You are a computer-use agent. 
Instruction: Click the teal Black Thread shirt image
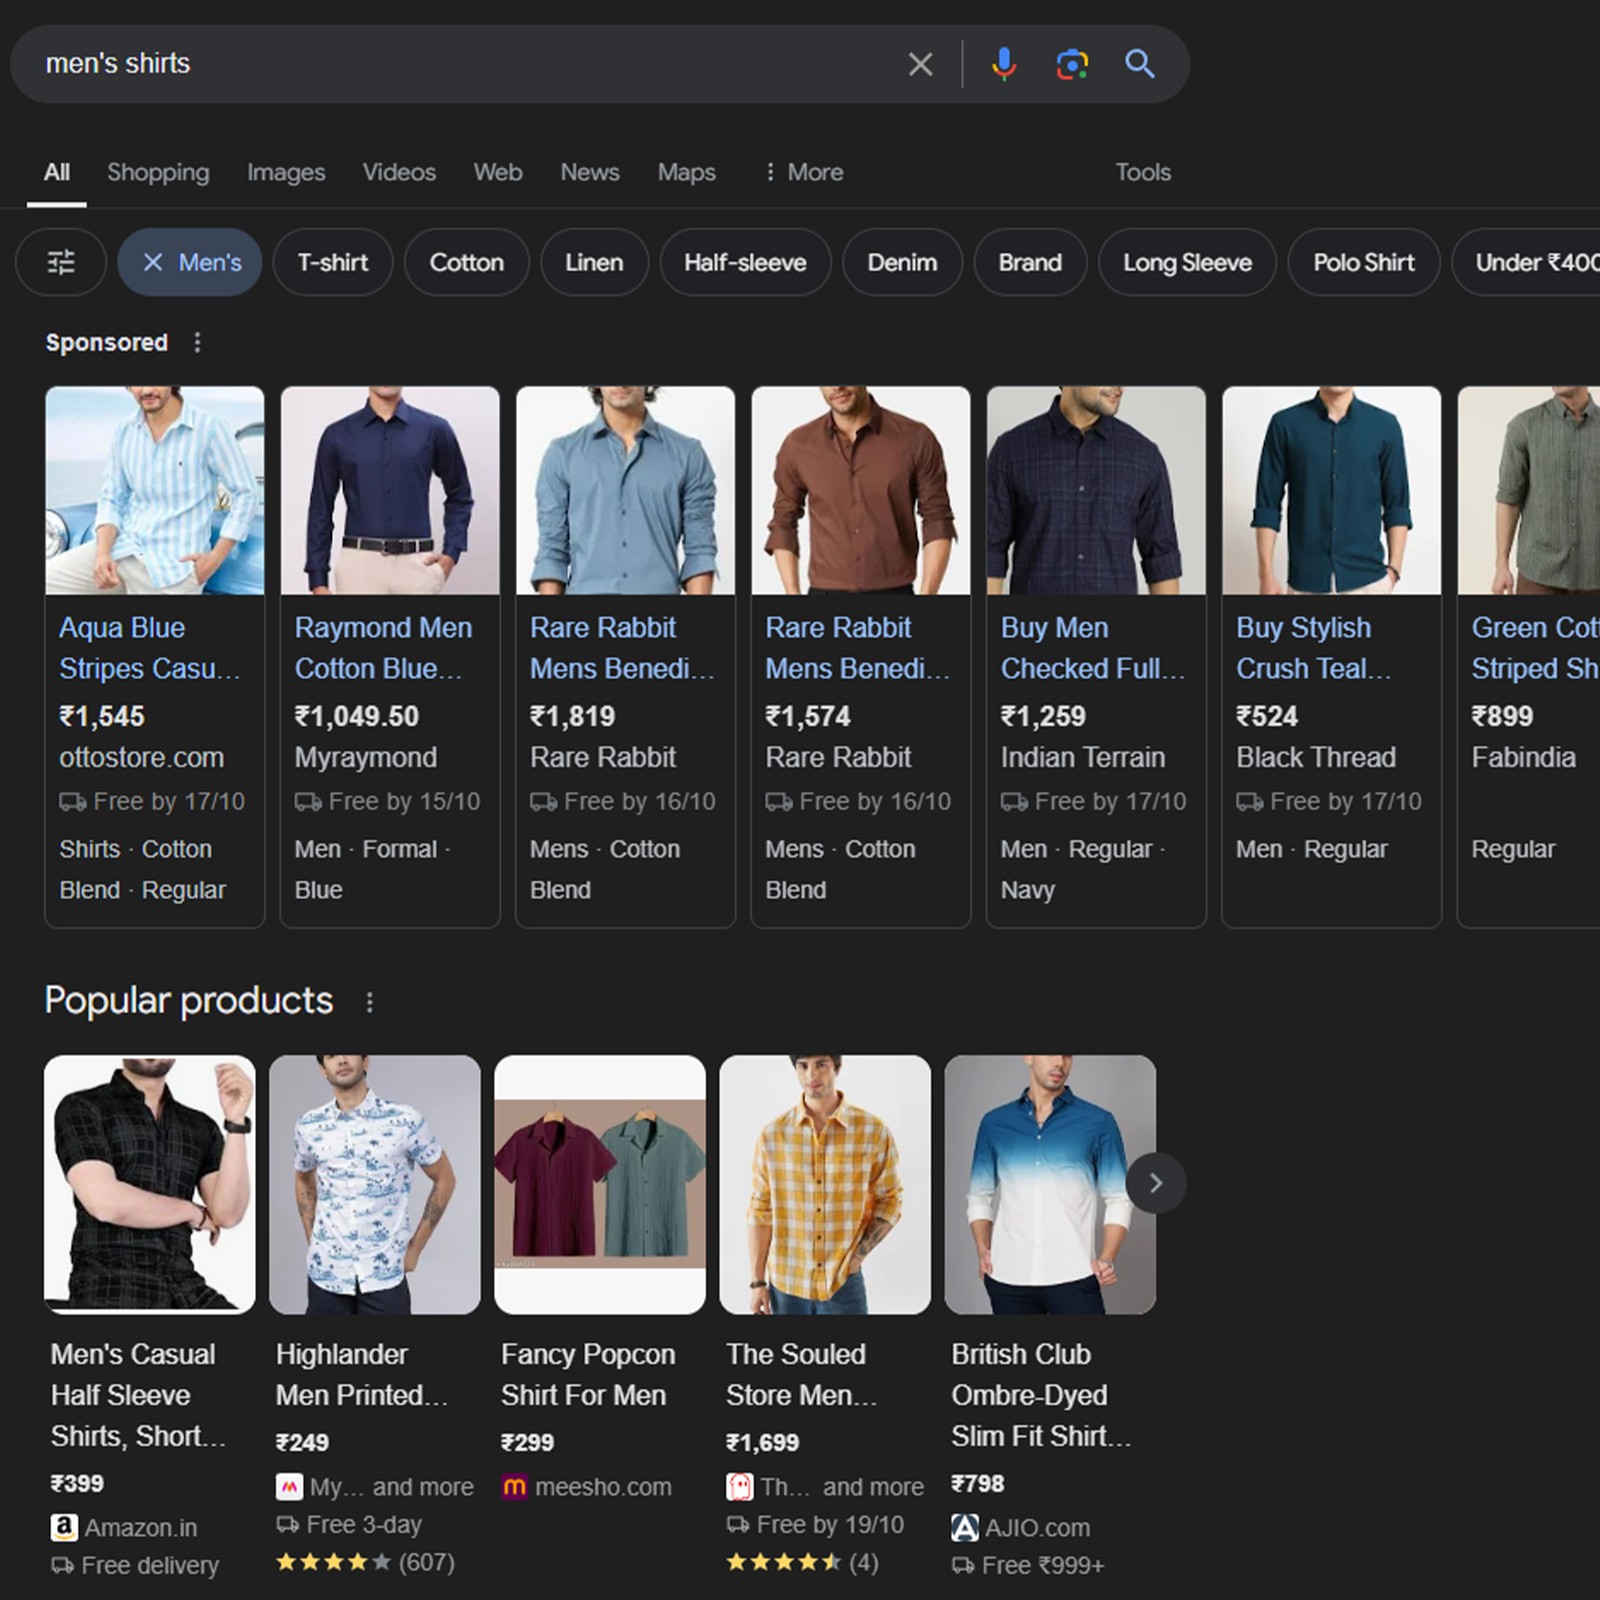(1332, 491)
